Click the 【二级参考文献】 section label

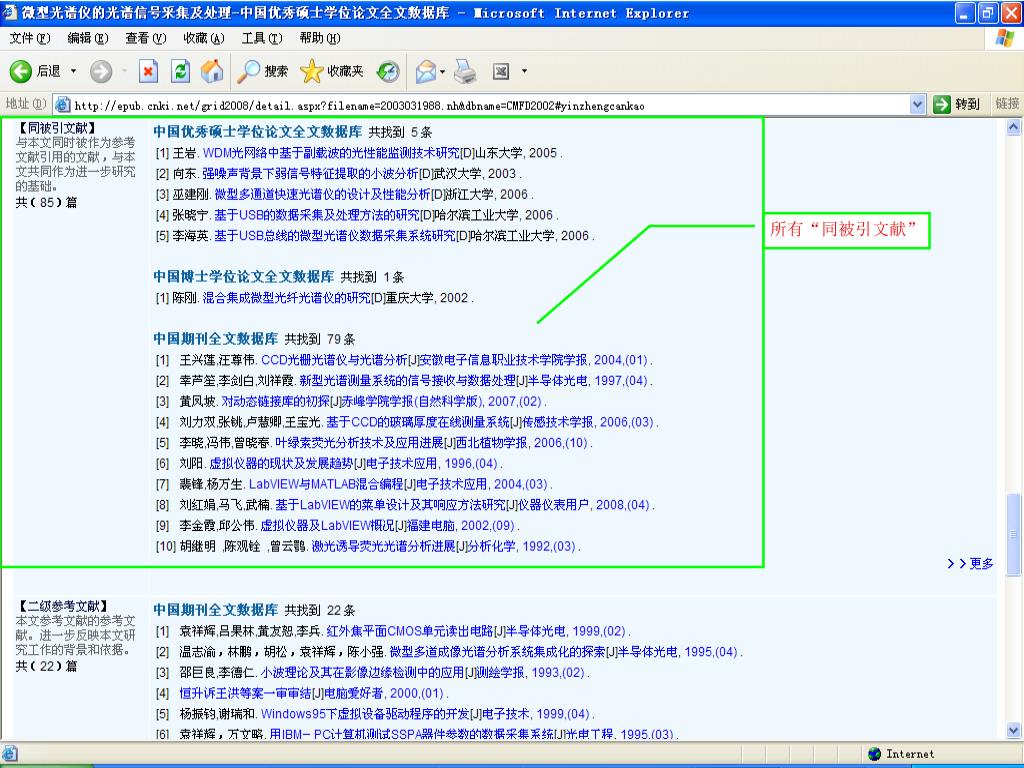tap(63, 606)
